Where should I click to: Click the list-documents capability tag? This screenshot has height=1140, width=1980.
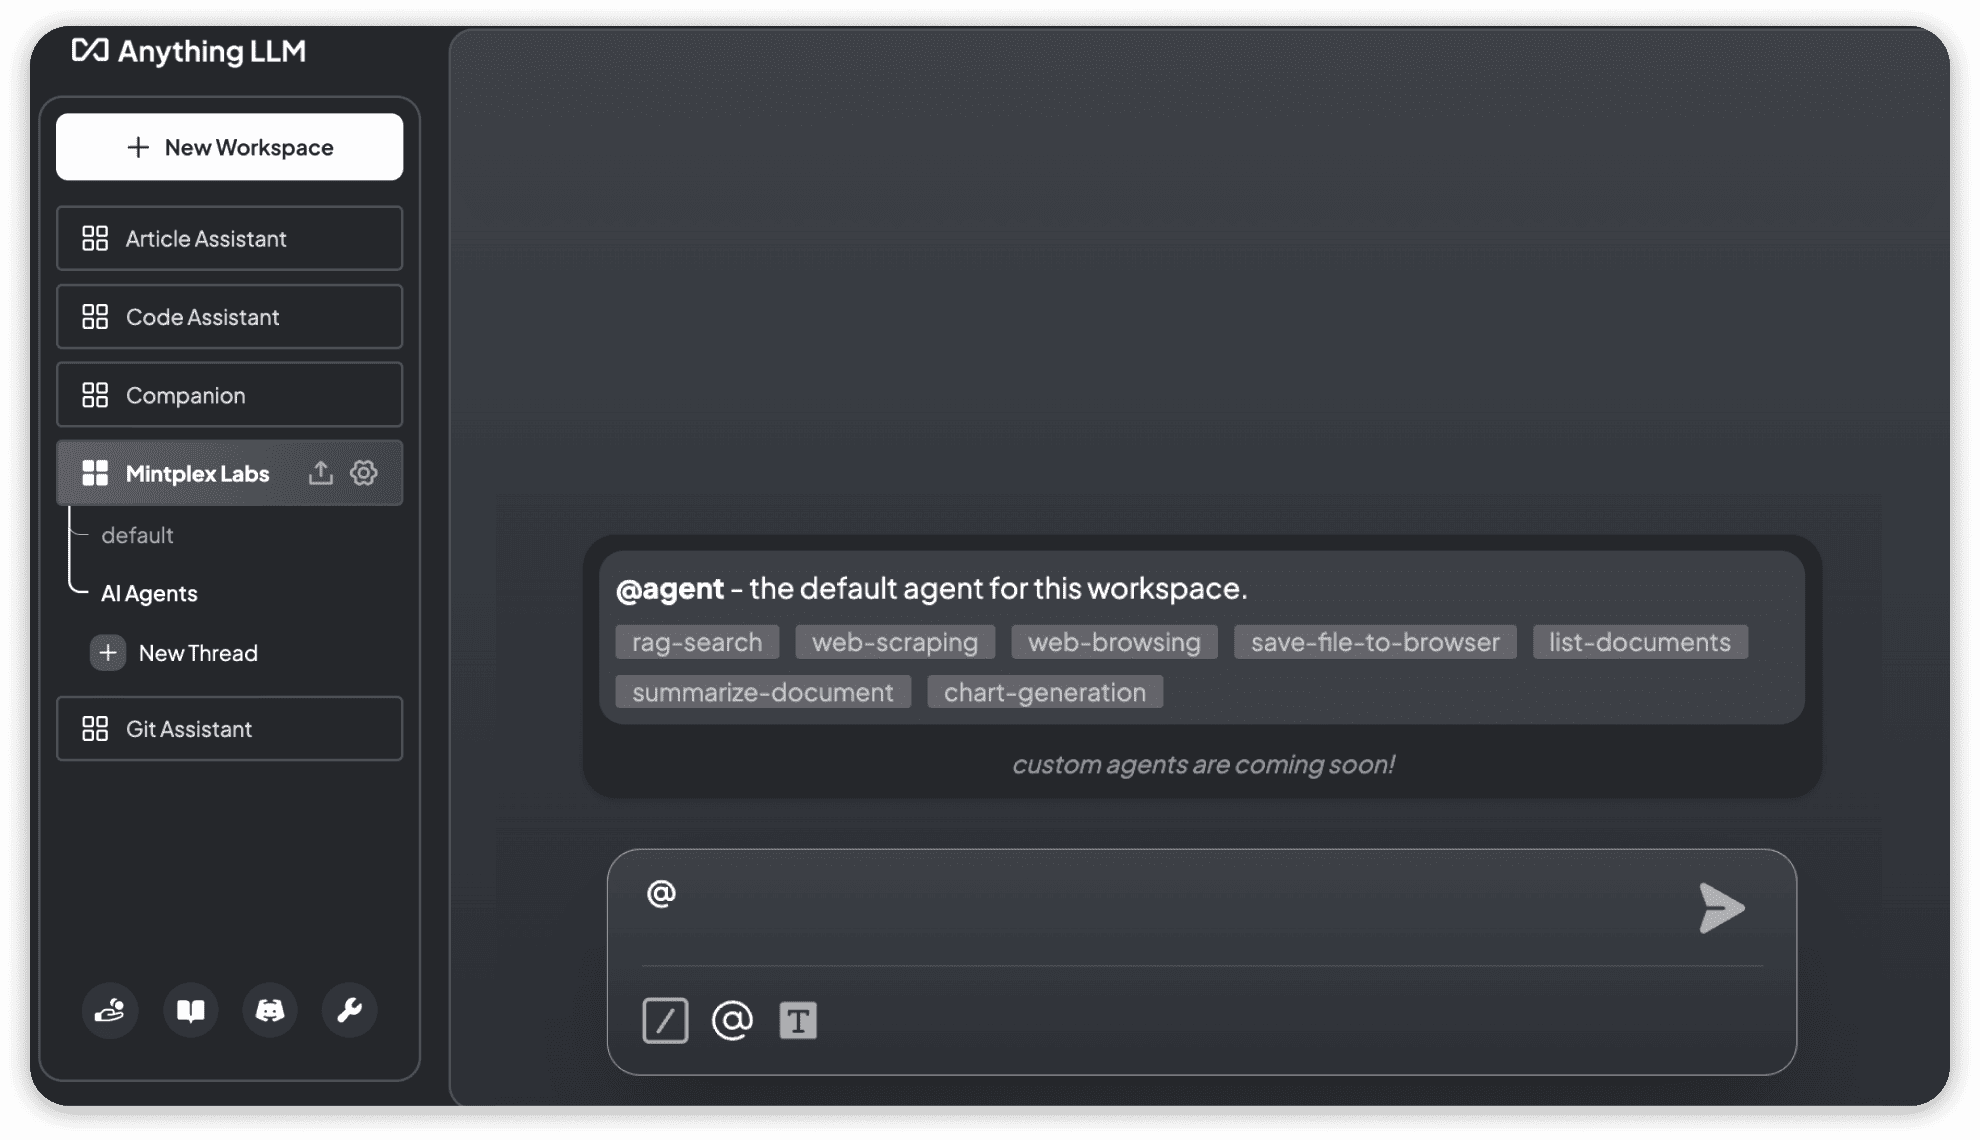pyautogui.click(x=1639, y=641)
